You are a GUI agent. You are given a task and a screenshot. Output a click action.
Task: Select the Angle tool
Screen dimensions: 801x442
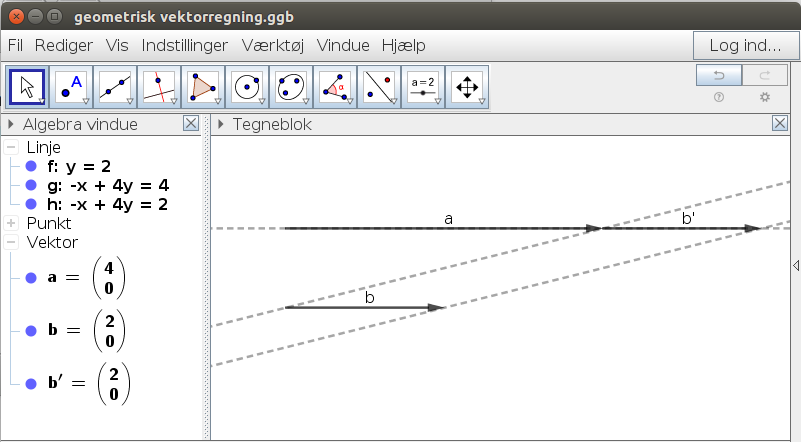[x=335, y=87]
